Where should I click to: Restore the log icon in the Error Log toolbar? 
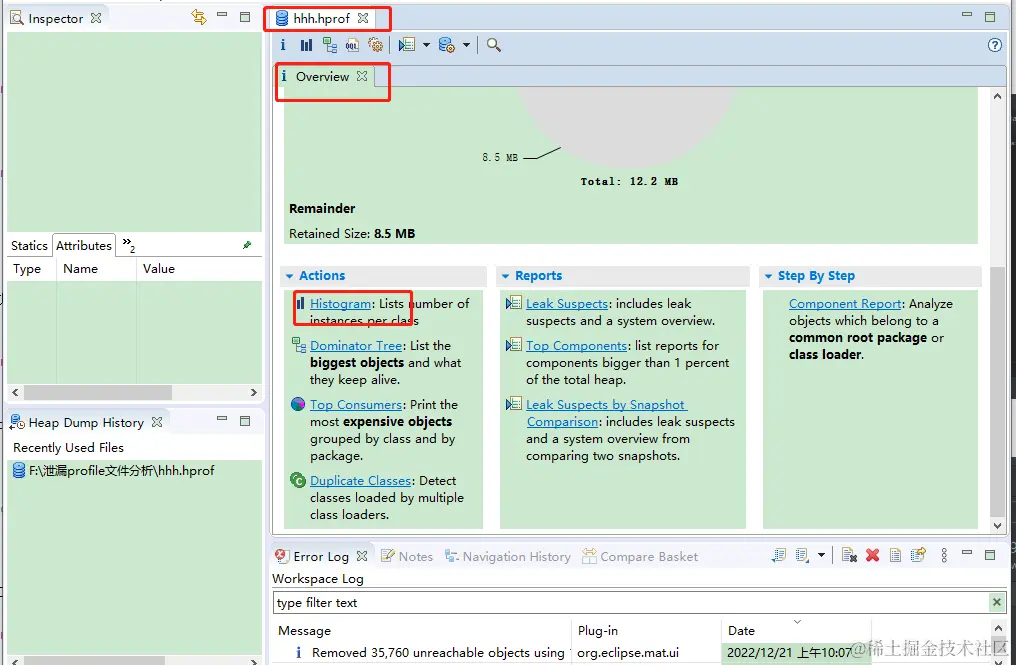(918, 555)
